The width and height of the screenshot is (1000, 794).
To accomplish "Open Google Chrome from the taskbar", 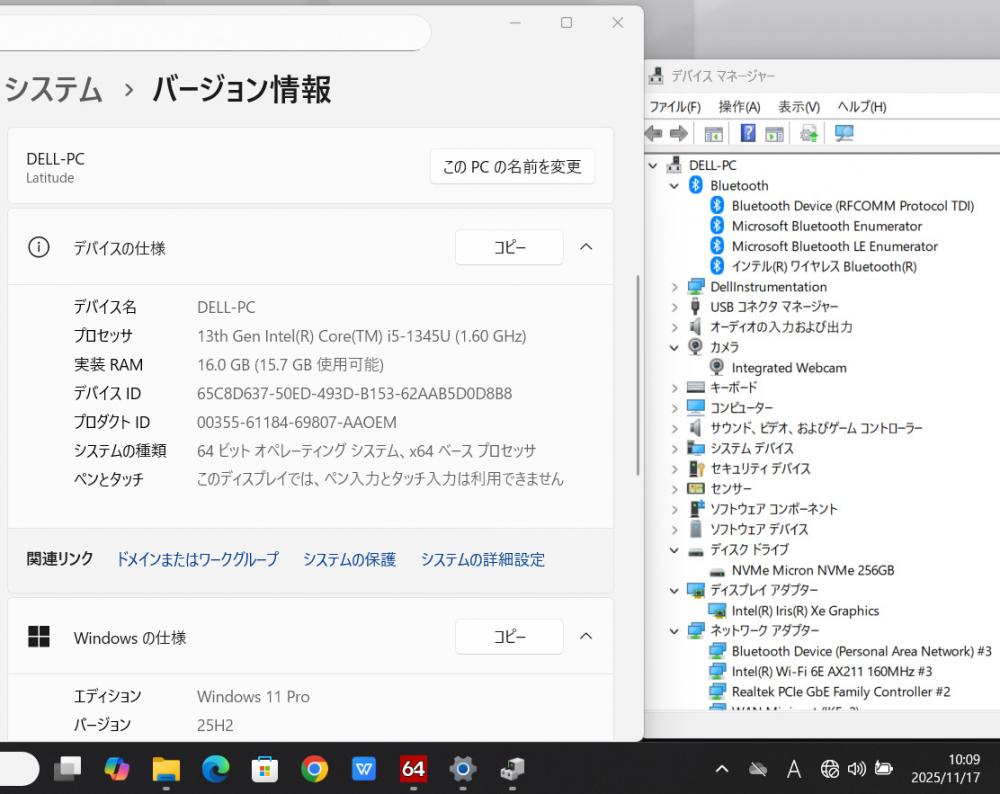I will (314, 768).
